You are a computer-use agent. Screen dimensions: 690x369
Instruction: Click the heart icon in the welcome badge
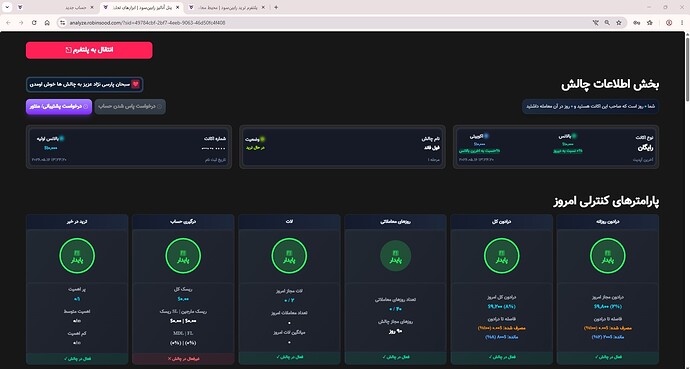[x=136, y=84]
